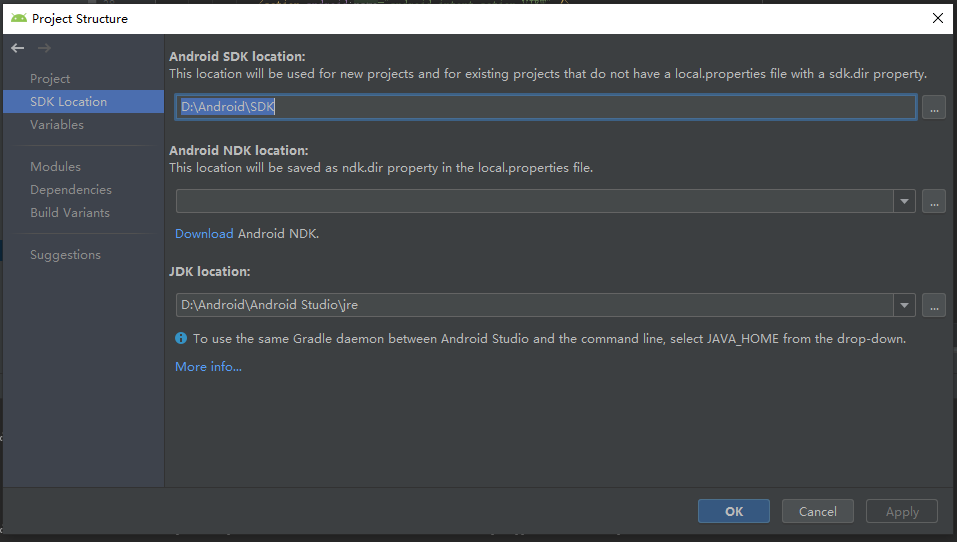Confirm changes with the OK button
The height and width of the screenshot is (542, 957).
[734, 511]
